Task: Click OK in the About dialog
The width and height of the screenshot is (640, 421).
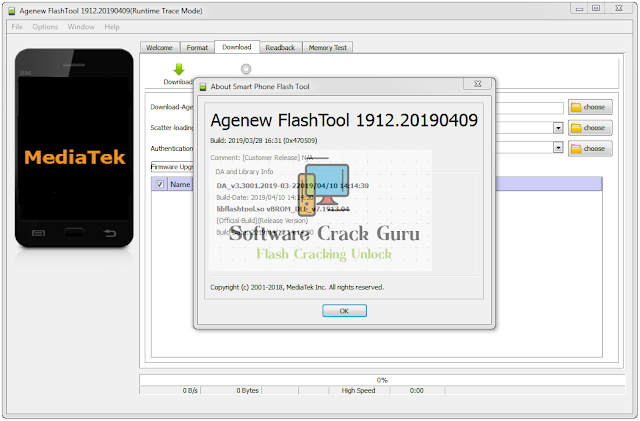Action: point(344,311)
